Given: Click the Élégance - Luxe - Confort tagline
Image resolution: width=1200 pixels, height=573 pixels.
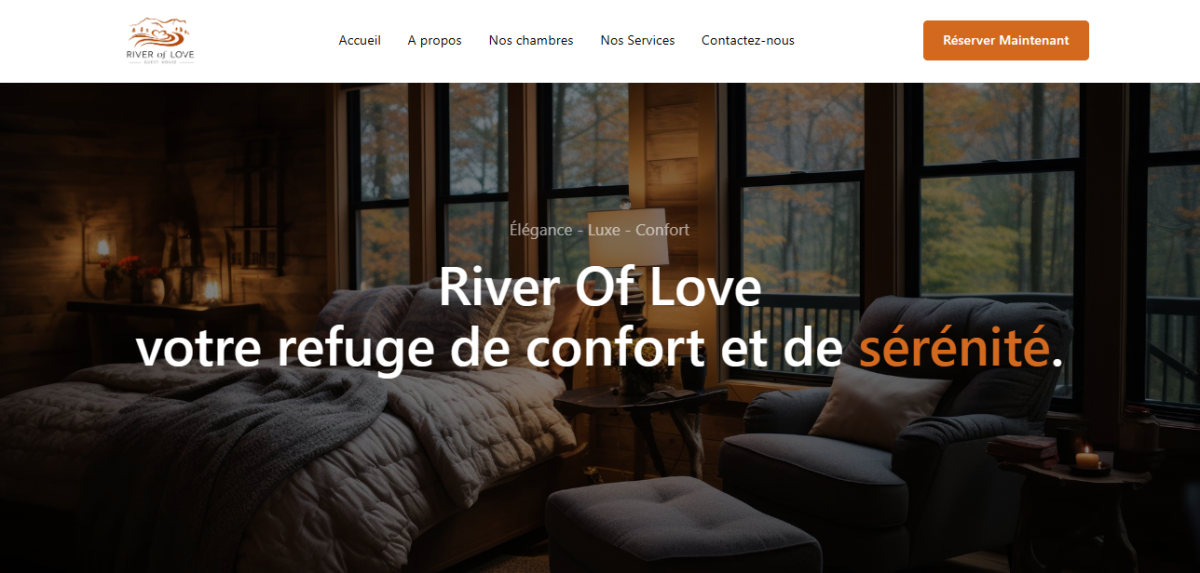Looking at the screenshot, I should point(600,230).
